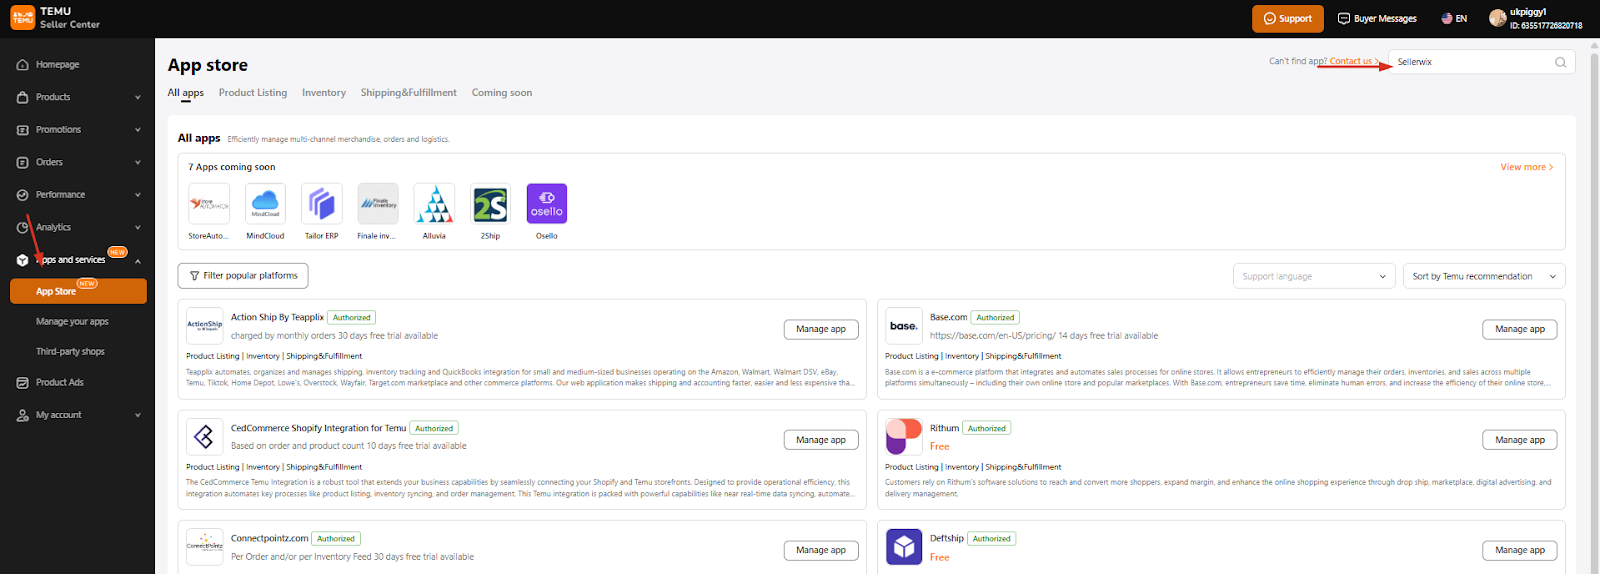This screenshot has width=1600, height=574.
Task: Click Manage app for Base.com
Action: 1519,329
